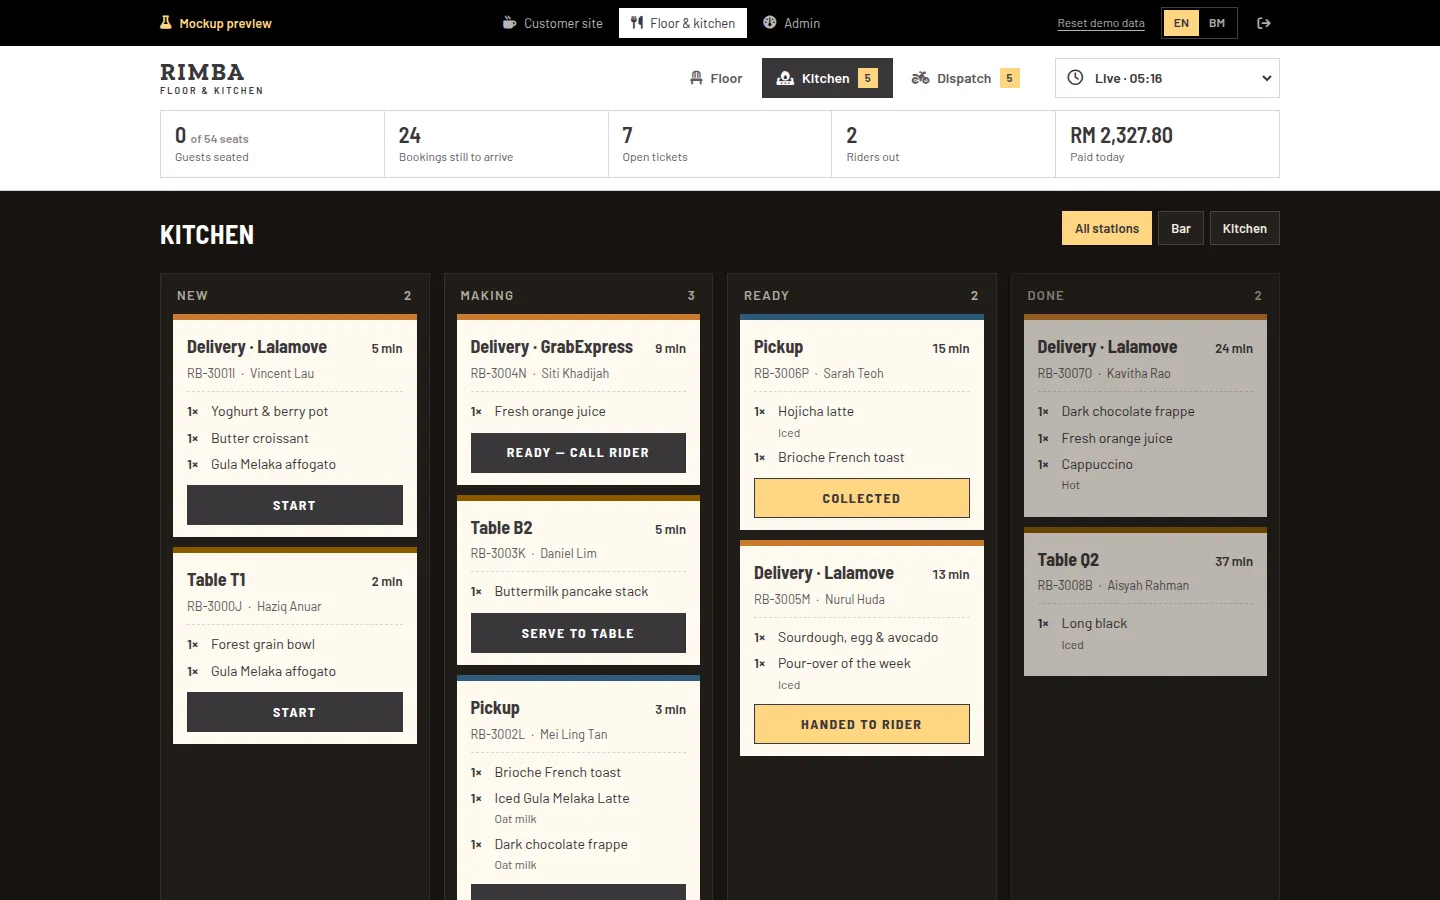1440x900 pixels.
Task: Open the Live 05:16 time dropdown
Action: [1167, 78]
